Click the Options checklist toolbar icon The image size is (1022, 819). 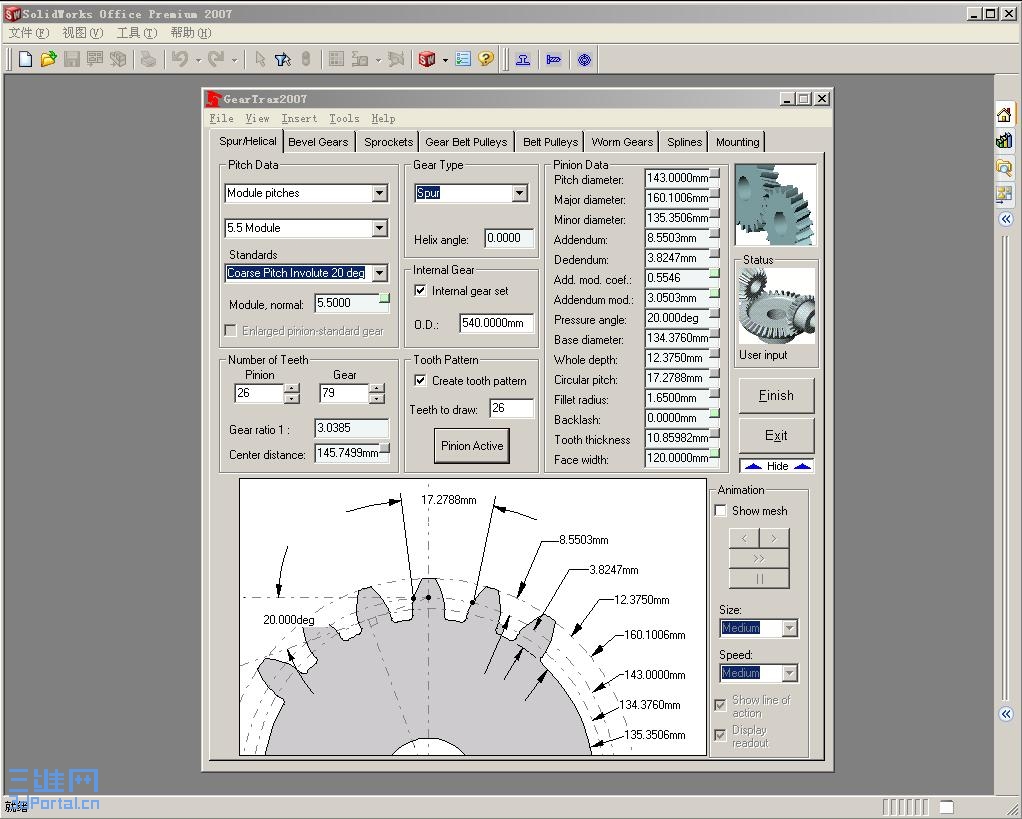(463, 59)
